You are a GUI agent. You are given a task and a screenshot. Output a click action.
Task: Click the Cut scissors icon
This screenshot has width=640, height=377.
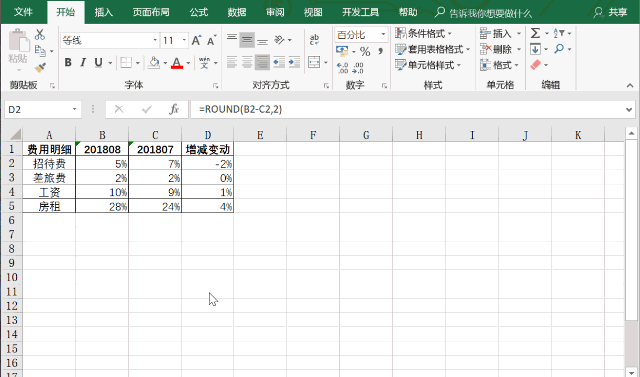(x=40, y=34)
